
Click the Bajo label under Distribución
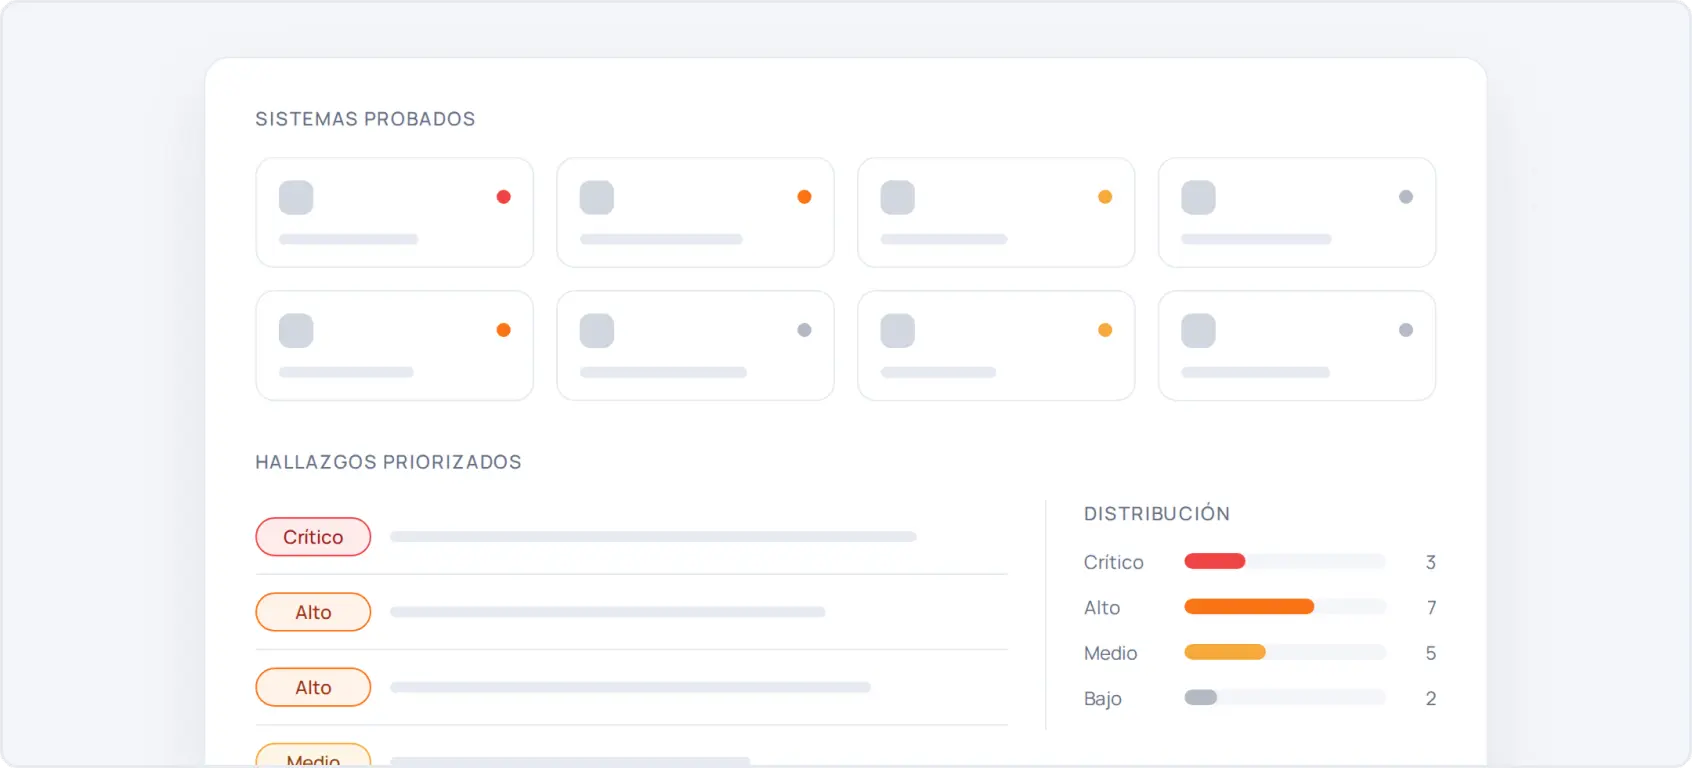coord(1103,698)
